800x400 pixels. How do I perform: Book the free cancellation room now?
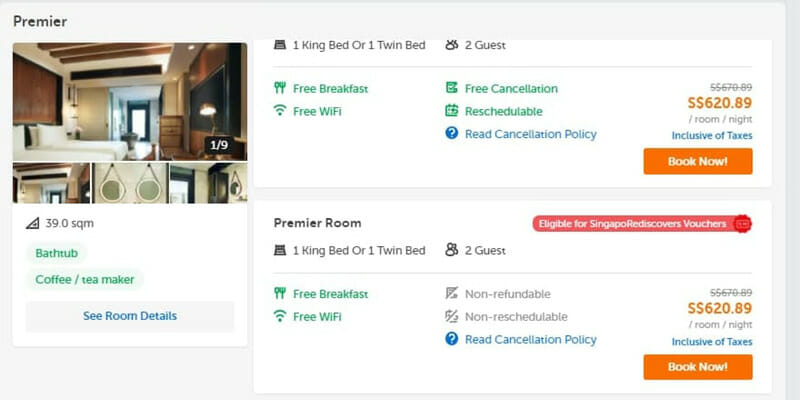point(697,161)
